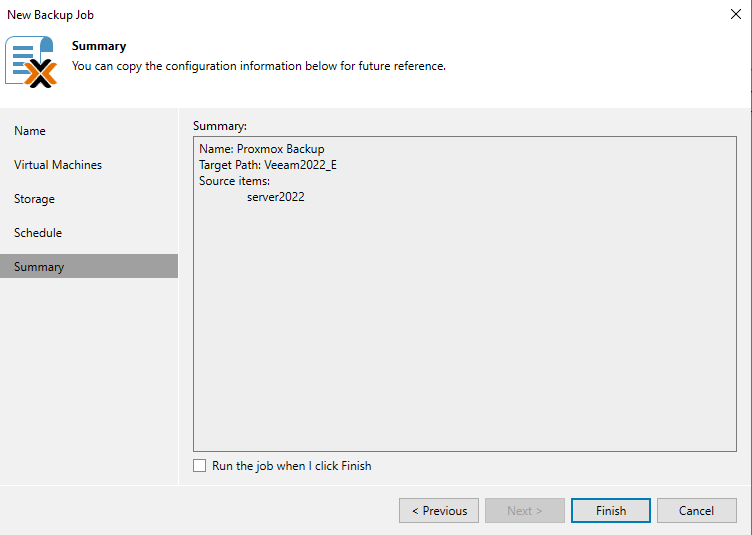Screen dimensions: 752x535
Task: Click the Target Path Veeam2022_E line
Action: click(267, 165)
